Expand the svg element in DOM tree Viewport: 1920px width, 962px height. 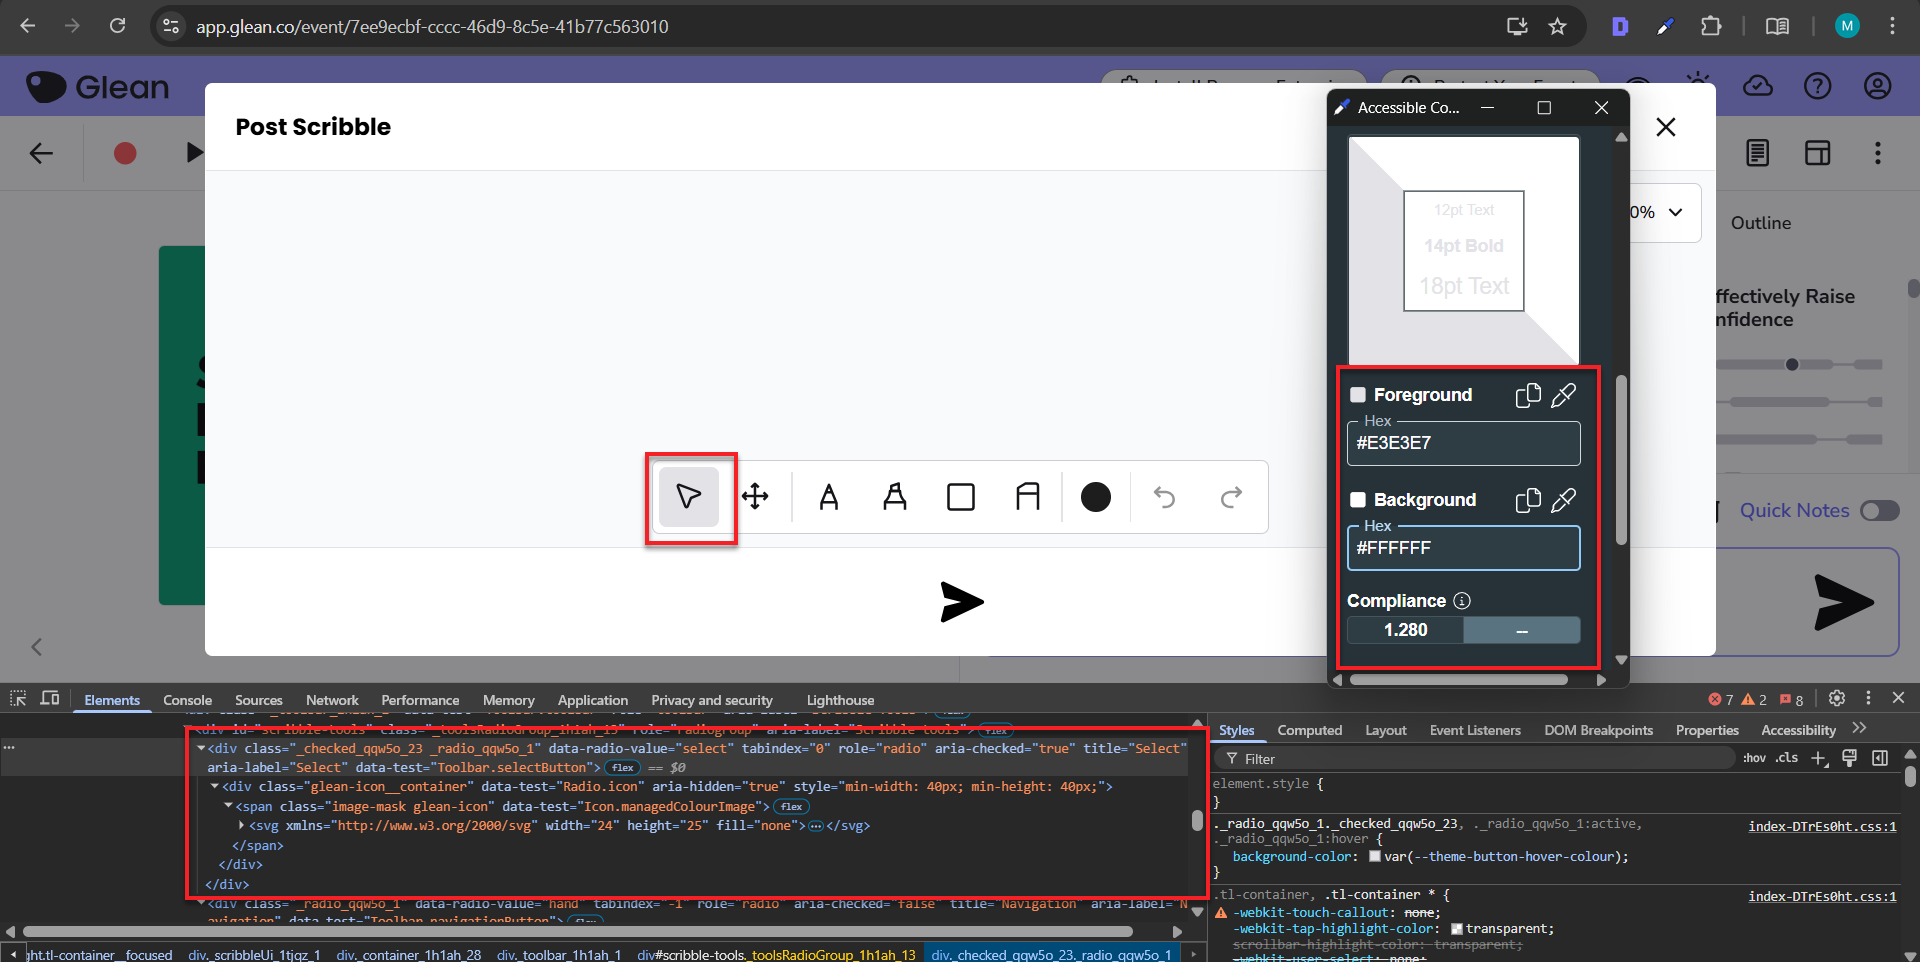[x=242, y=826]
